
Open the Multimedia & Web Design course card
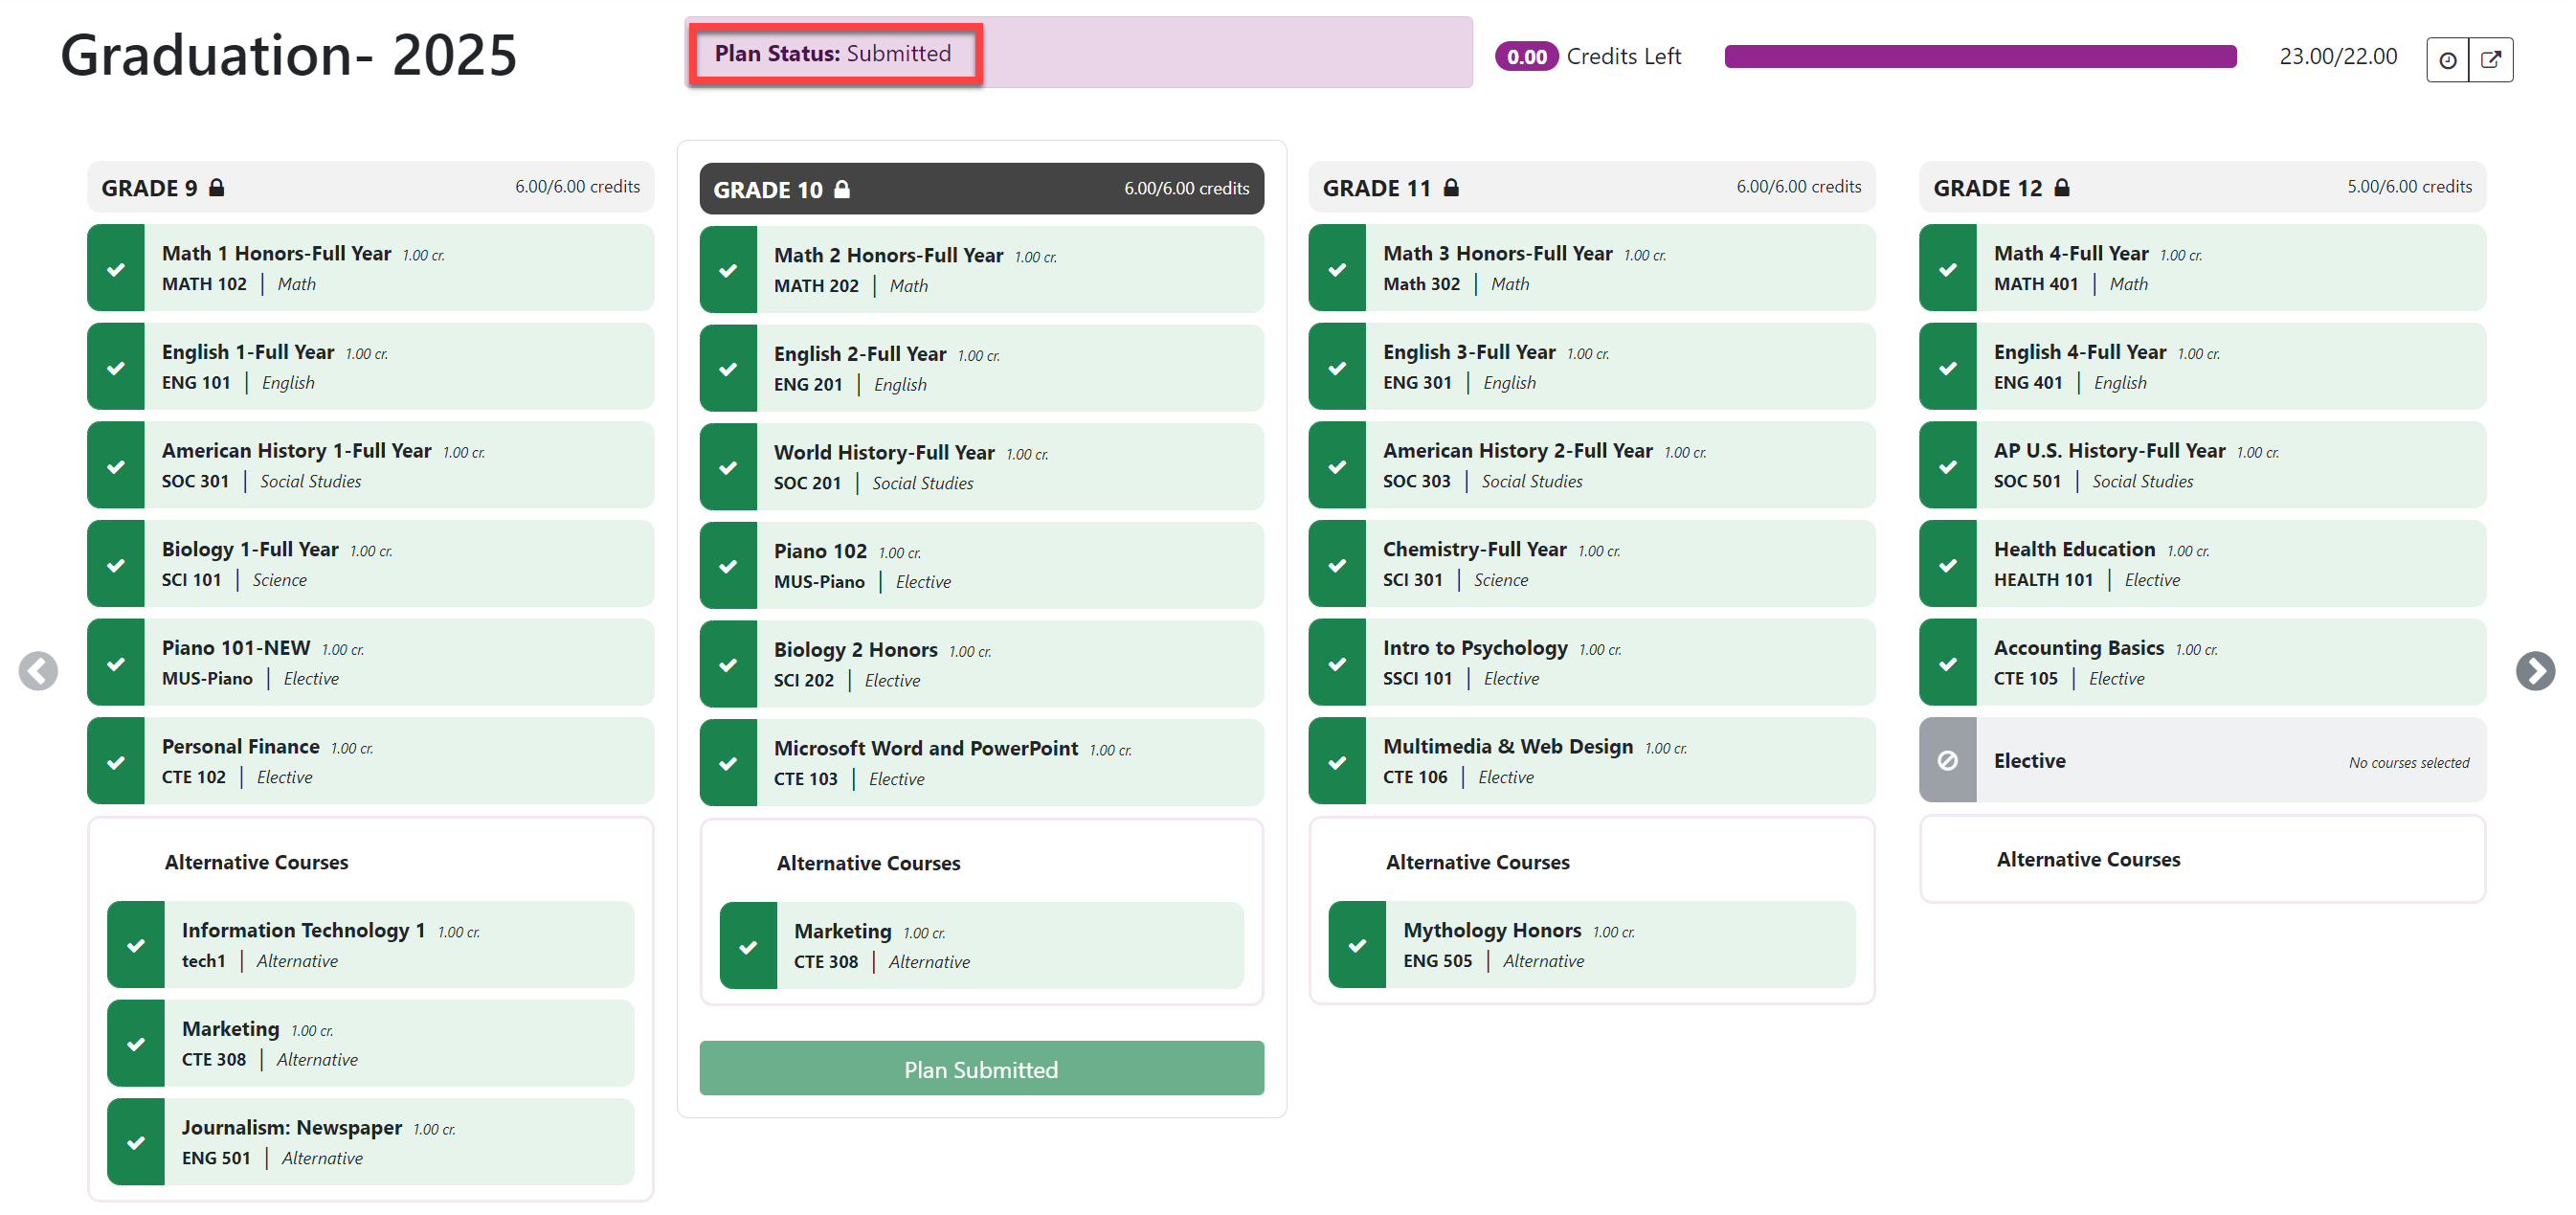(x=1591, y=761)
